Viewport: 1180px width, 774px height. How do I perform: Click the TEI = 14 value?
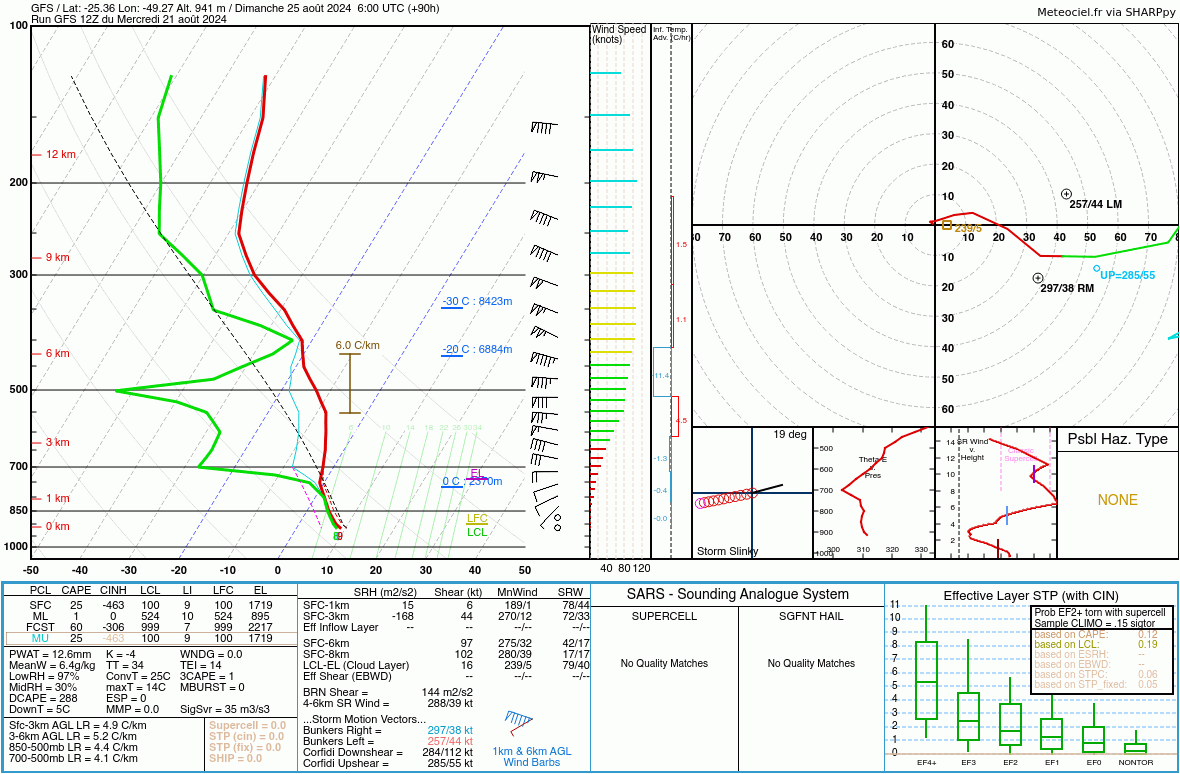coord(201,665)
